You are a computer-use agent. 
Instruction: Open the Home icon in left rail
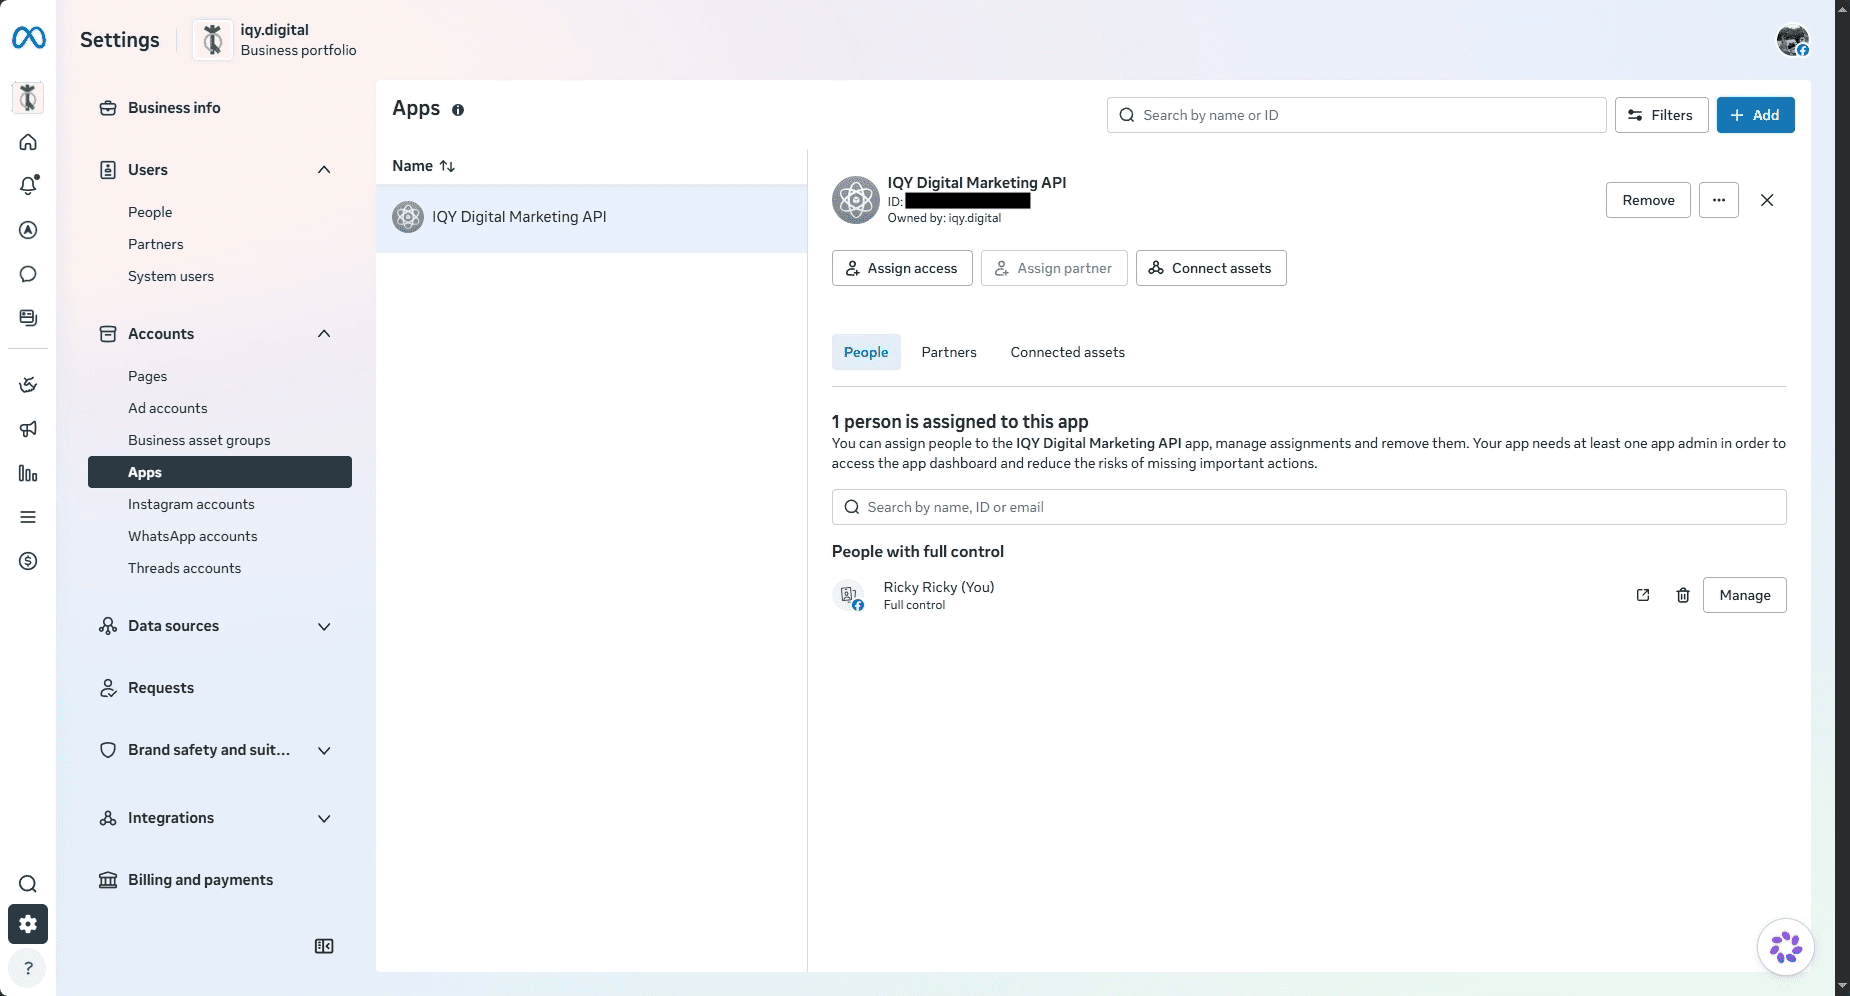pos(28,142)
